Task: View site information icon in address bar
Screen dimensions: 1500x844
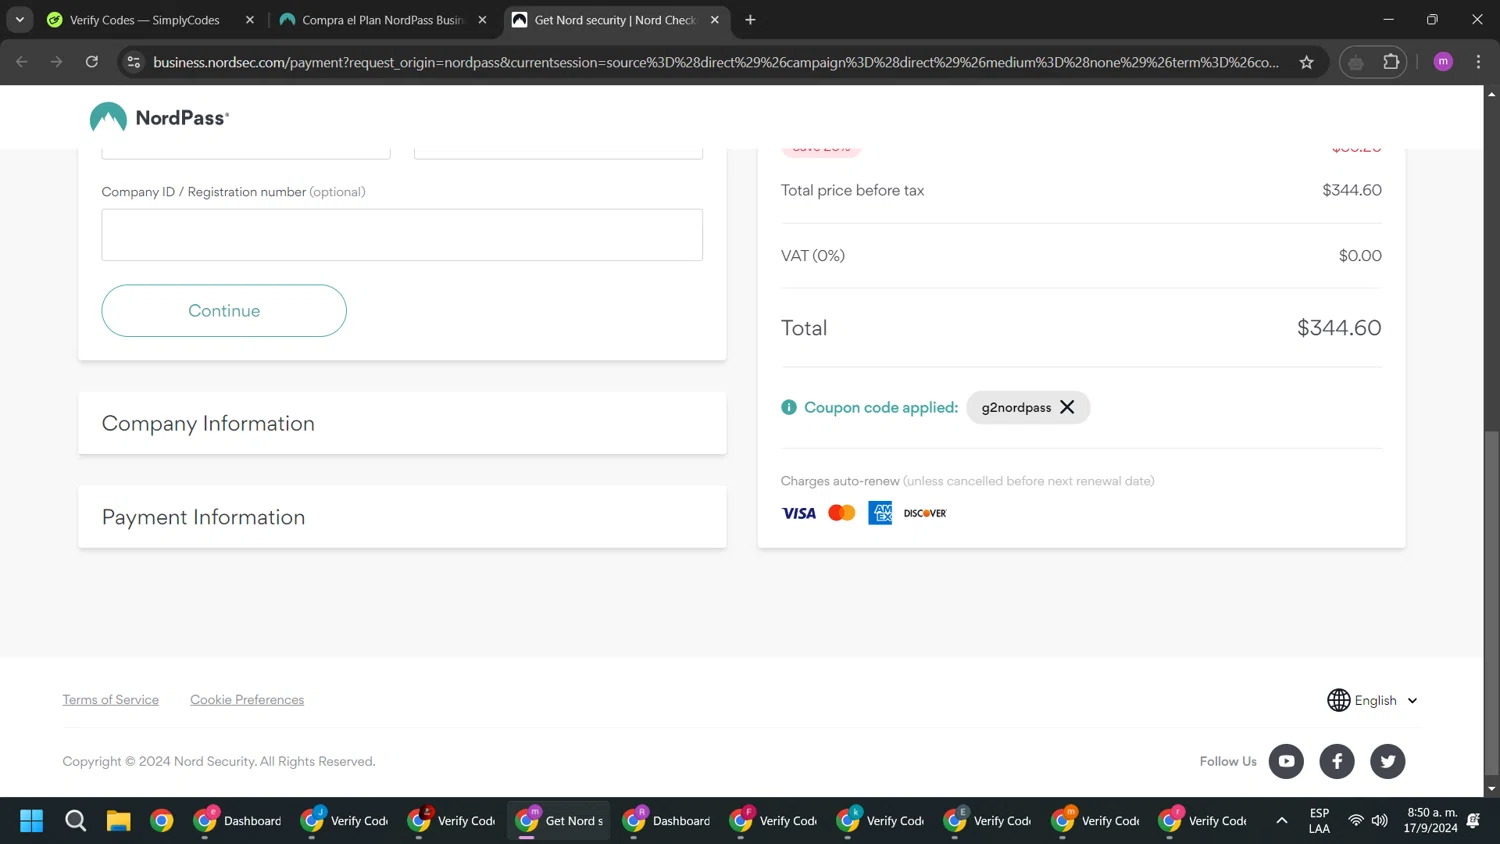Action: 133,62
